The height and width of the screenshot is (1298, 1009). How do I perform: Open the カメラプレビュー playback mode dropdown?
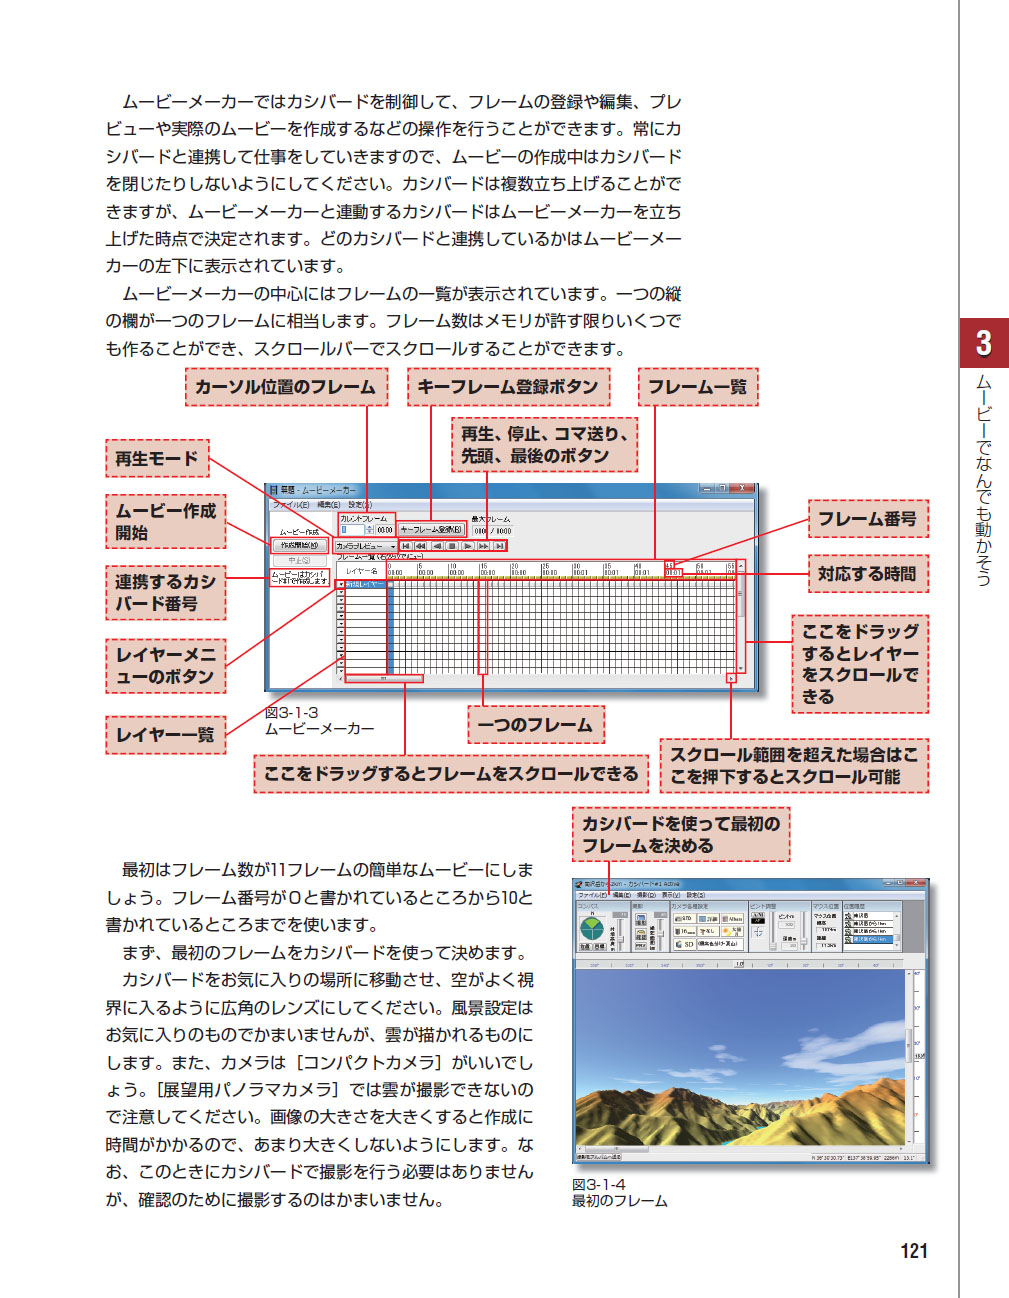[365, 546]
